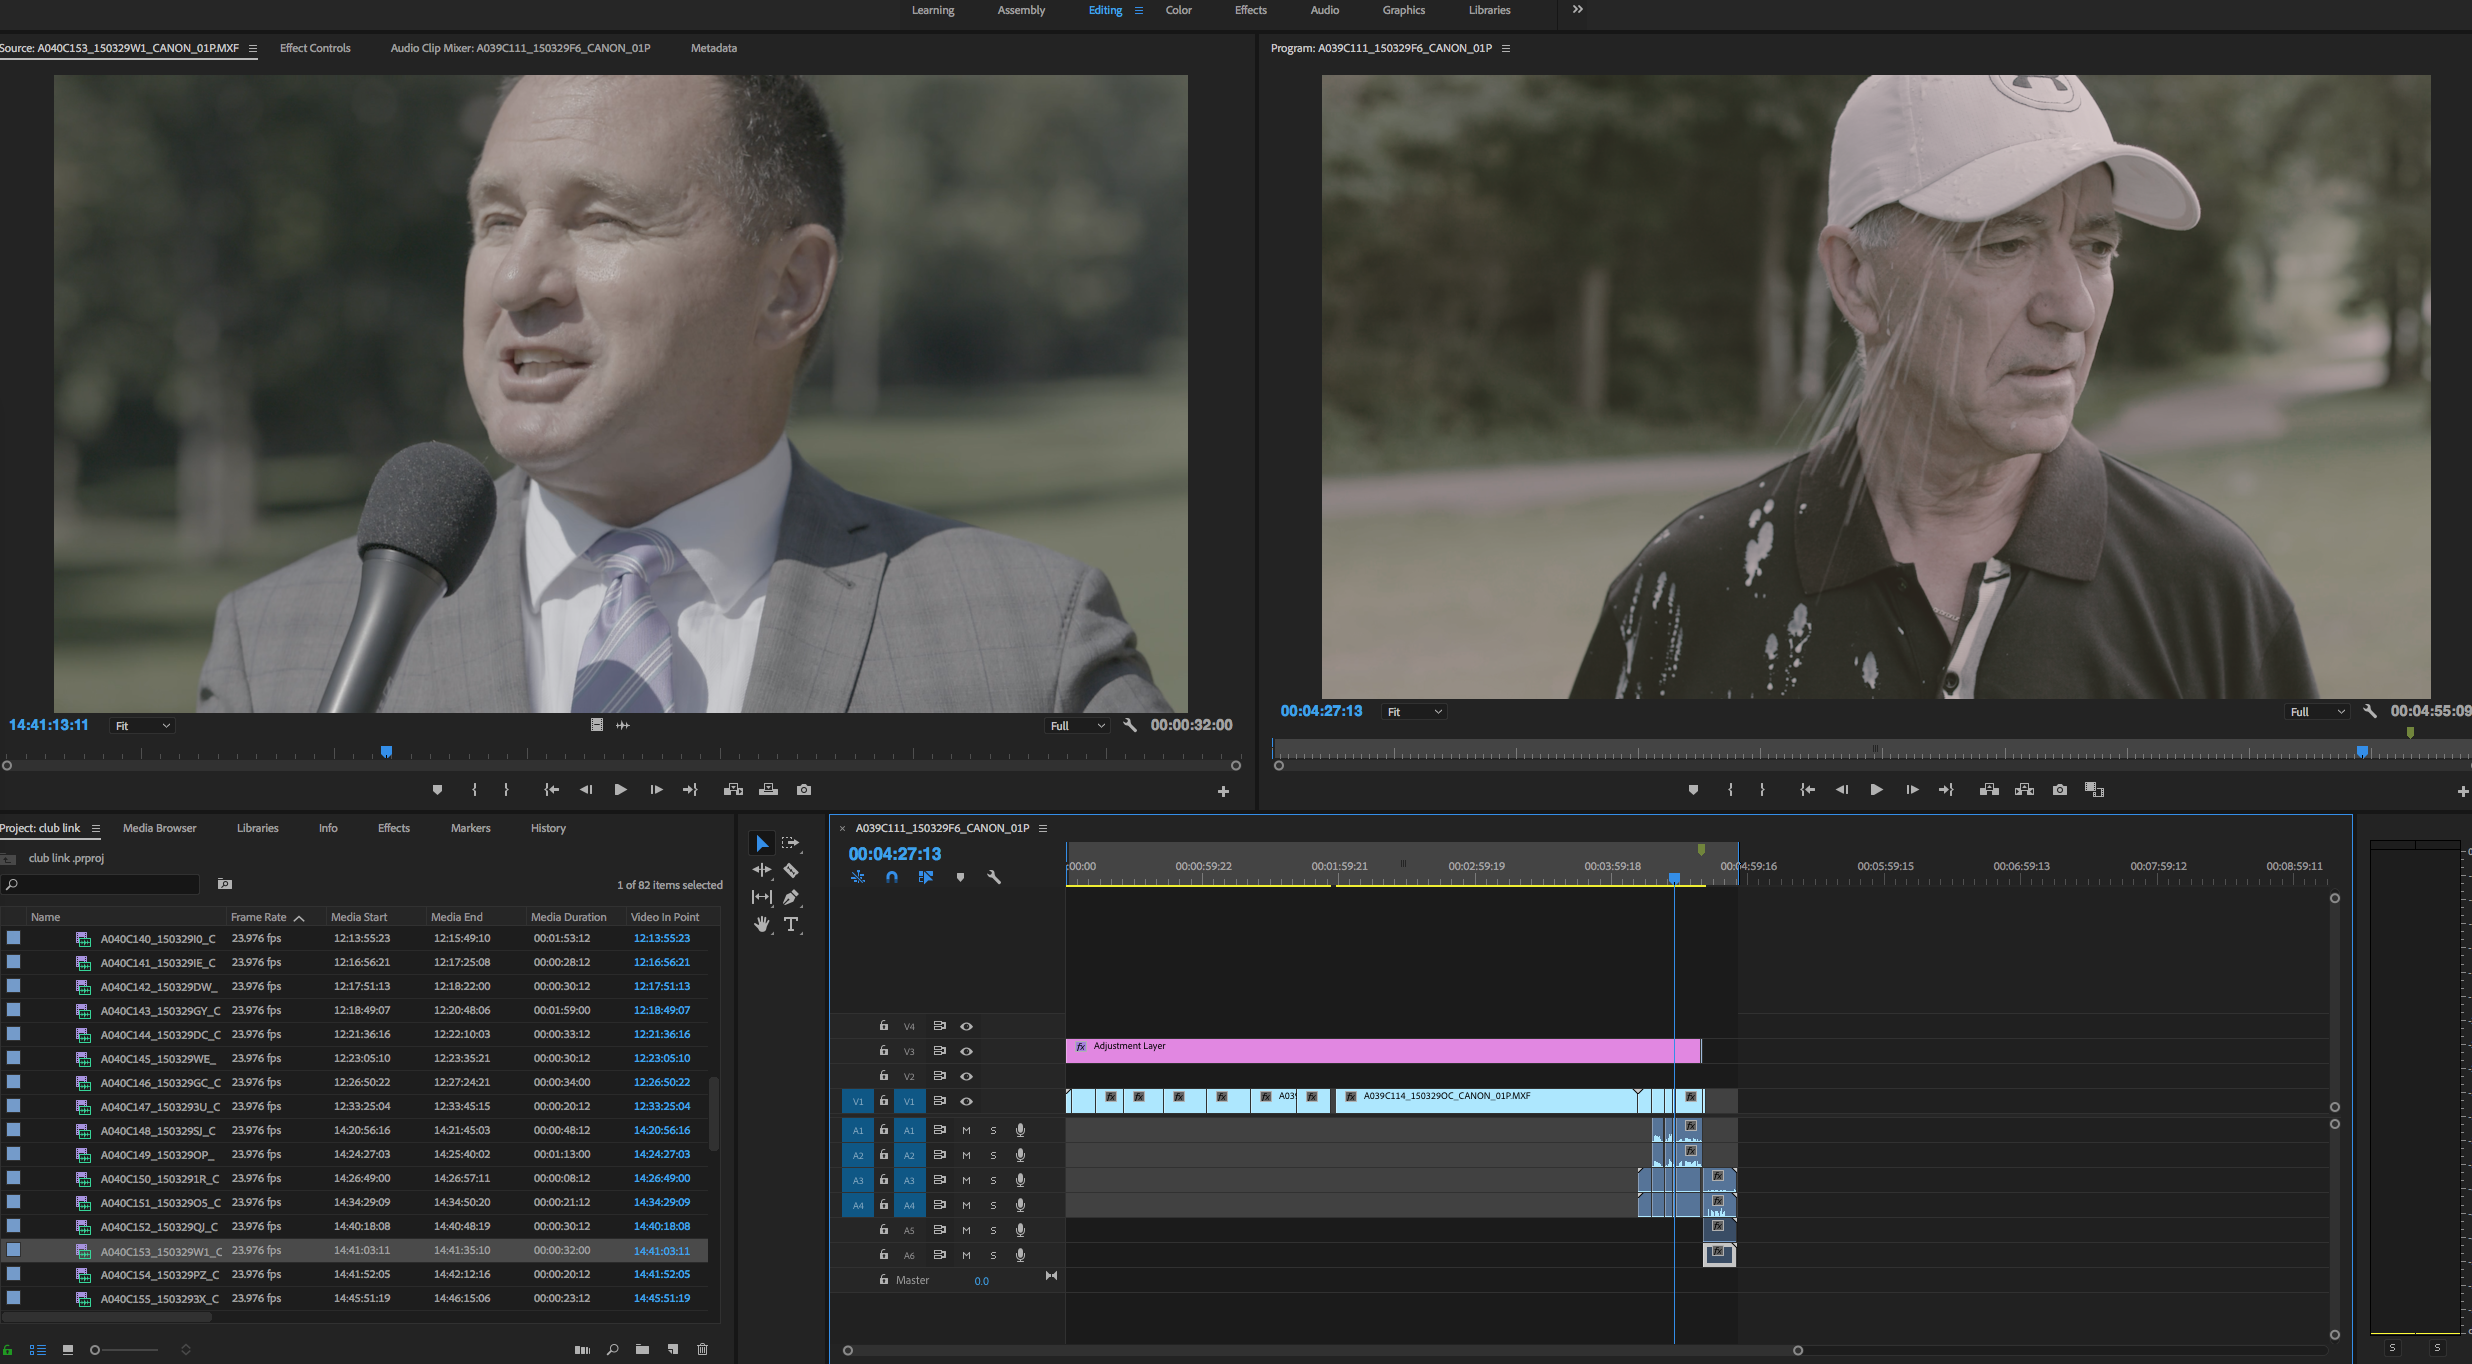Select the Razor tool
2472x1364 pixels.
pos(791,871)
